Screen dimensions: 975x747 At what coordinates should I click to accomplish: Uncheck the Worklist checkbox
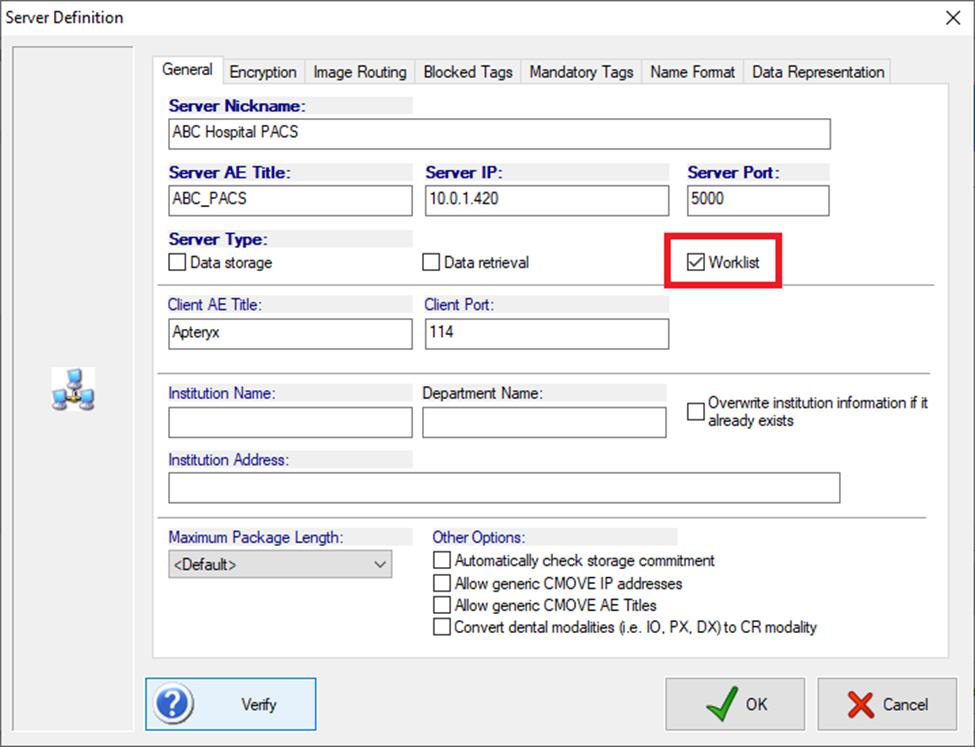tap(696, 262)
